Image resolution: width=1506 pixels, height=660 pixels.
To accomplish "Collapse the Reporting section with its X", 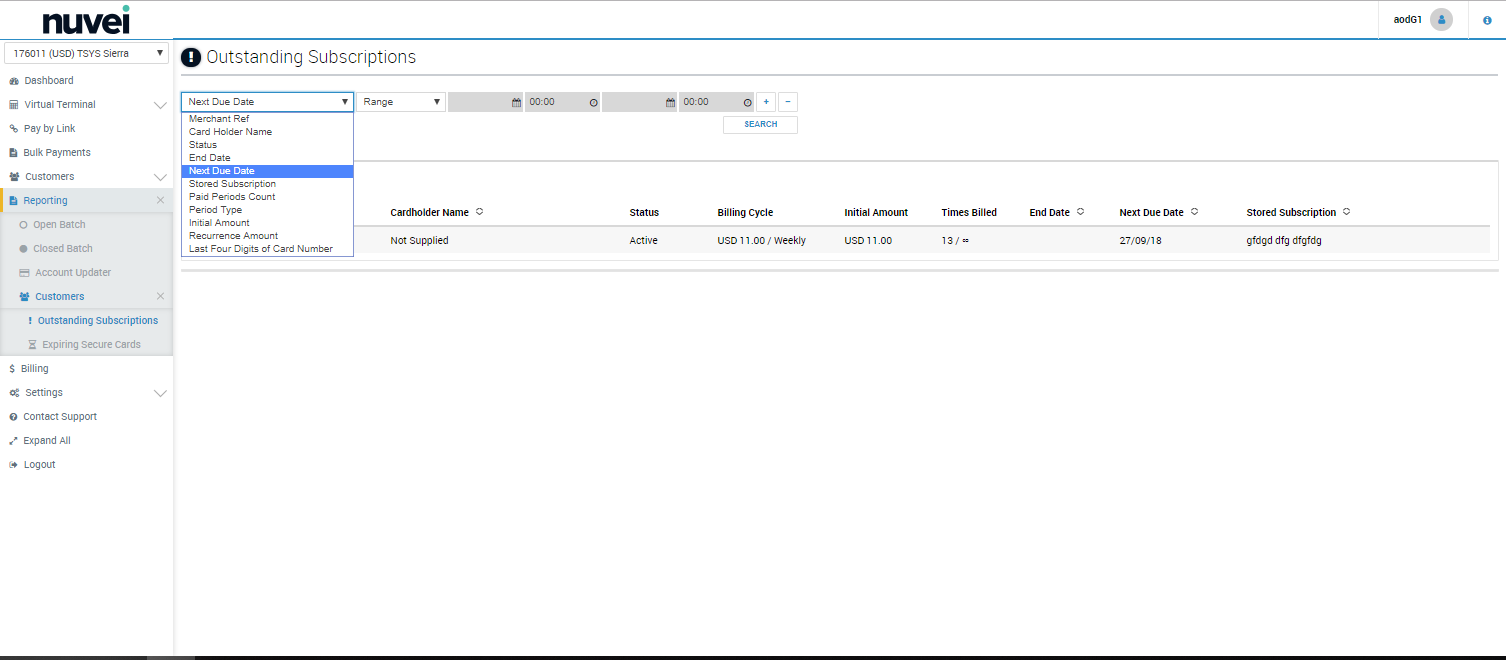I will pyautogui.click(x=160, y=201).
